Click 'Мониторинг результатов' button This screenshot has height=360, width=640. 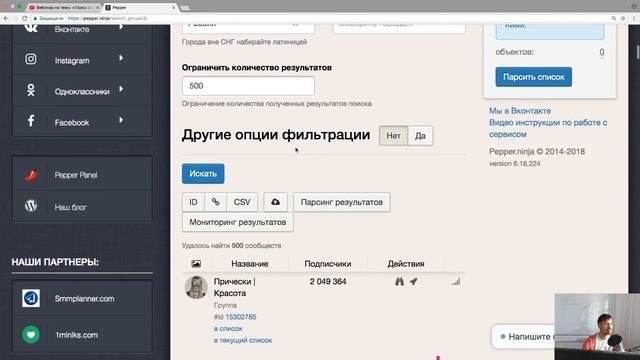pos(238,222)
